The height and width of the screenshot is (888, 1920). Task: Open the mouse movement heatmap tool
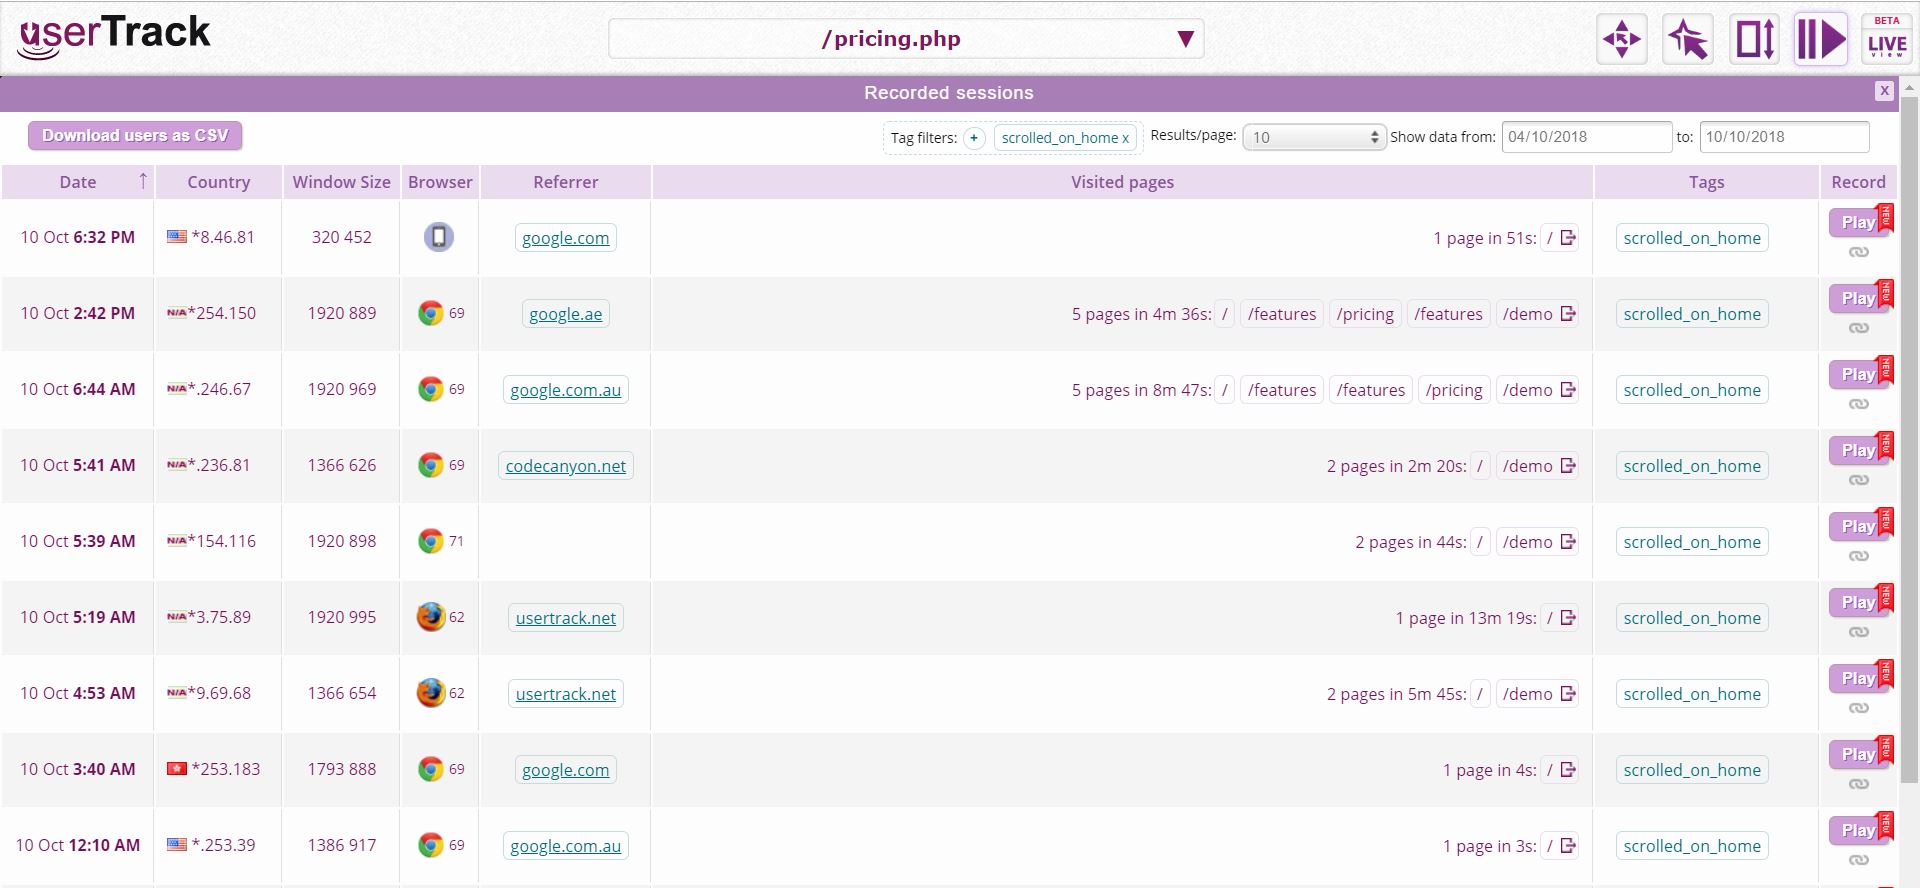click(1621, 40)
